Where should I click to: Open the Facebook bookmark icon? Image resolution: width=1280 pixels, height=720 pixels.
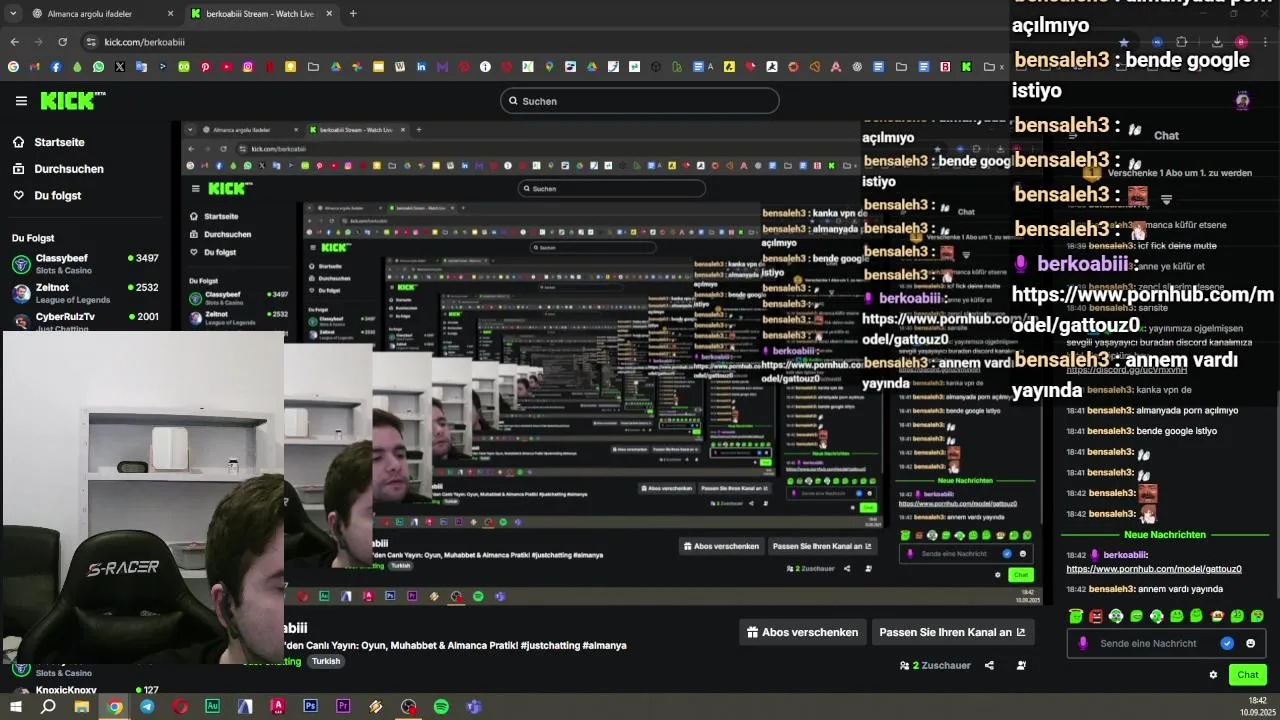56,67
